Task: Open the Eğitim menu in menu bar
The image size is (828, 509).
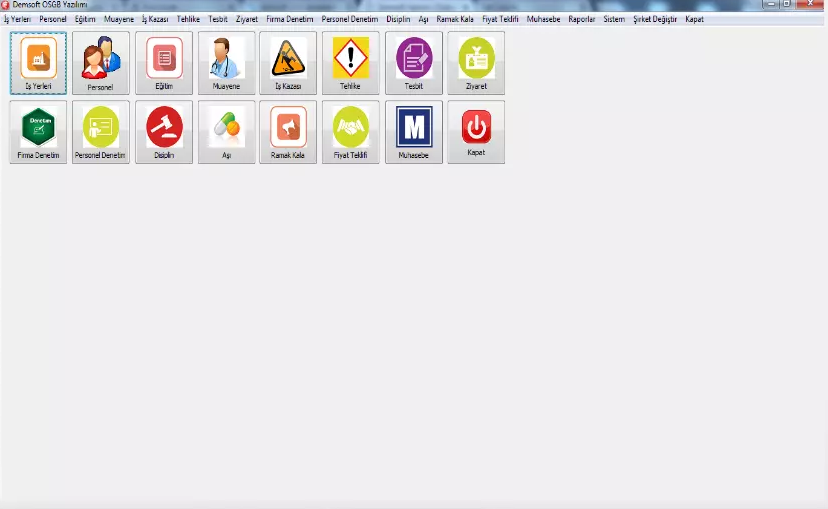Action: coord(85,19)
